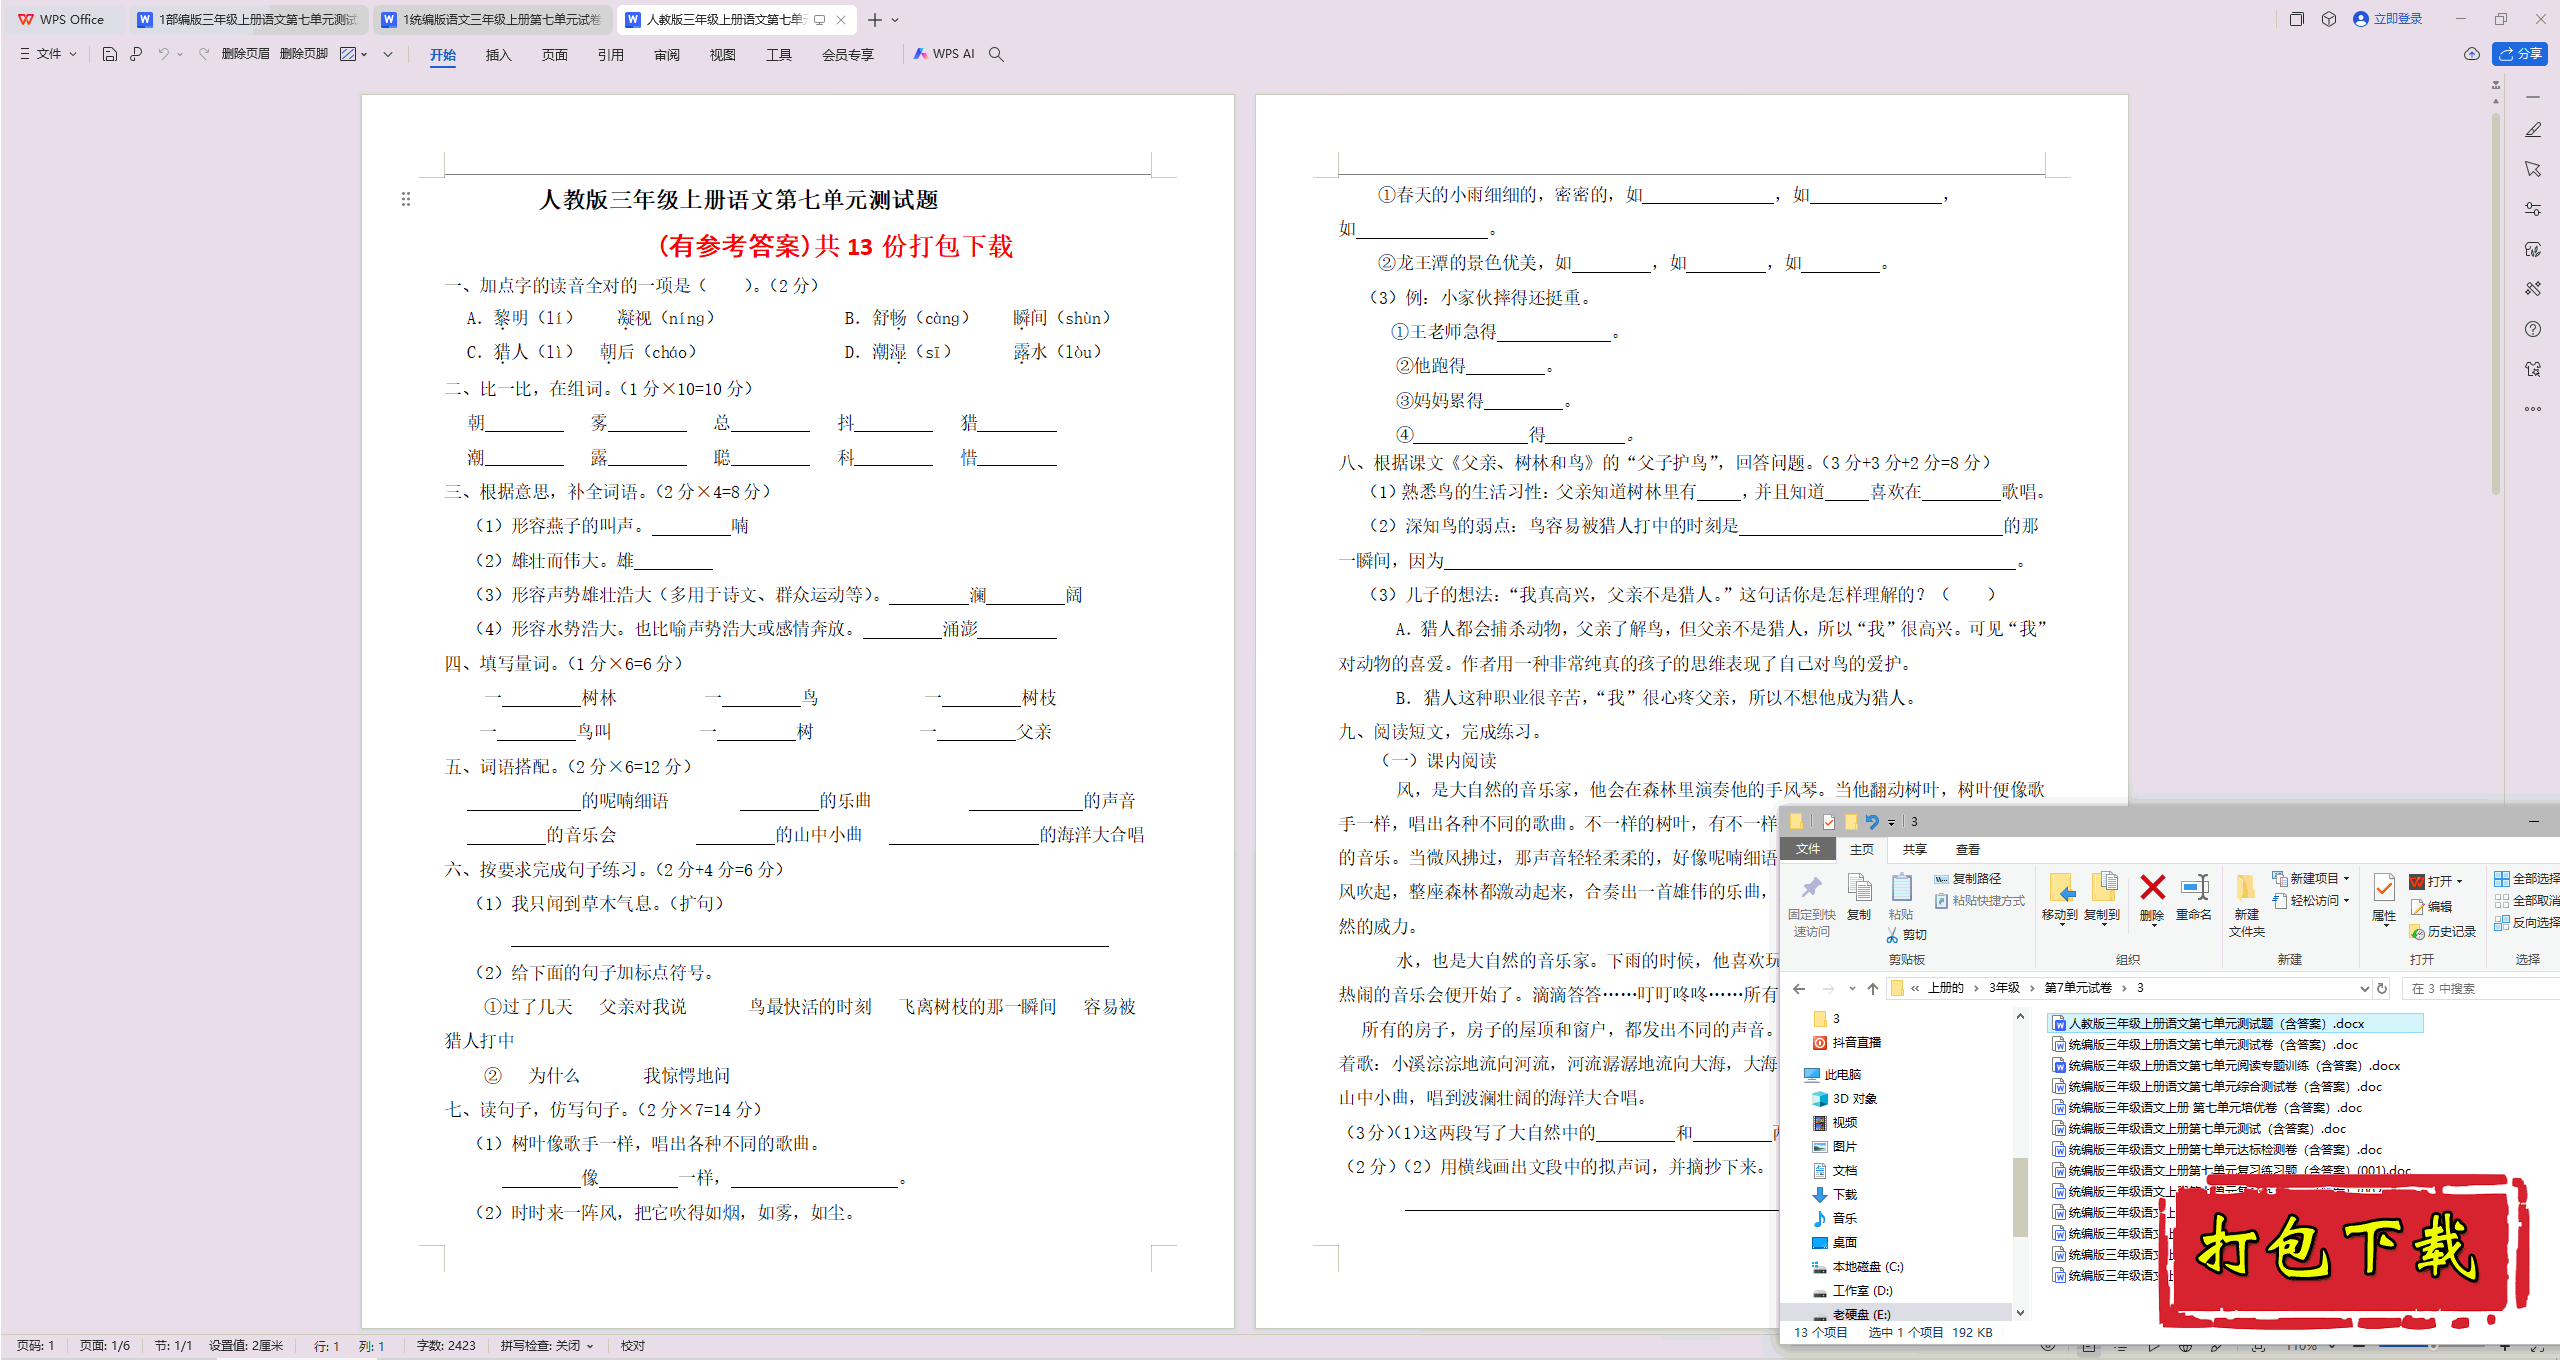The image size is (2560, 1360).
Task: Open the 插入 ribbon tab
Action: [x=499, y=55]
